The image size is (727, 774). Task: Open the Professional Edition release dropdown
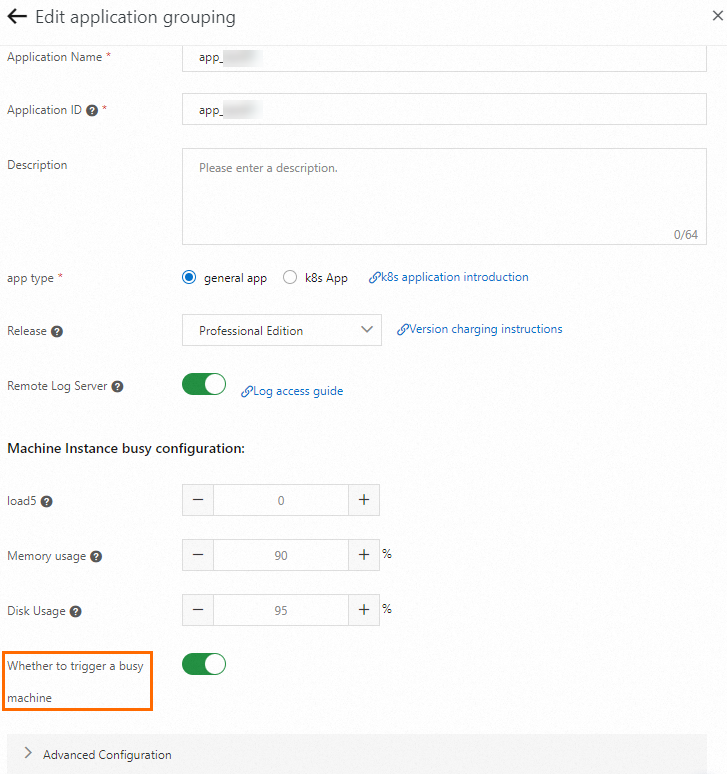(x=282, y=330)
